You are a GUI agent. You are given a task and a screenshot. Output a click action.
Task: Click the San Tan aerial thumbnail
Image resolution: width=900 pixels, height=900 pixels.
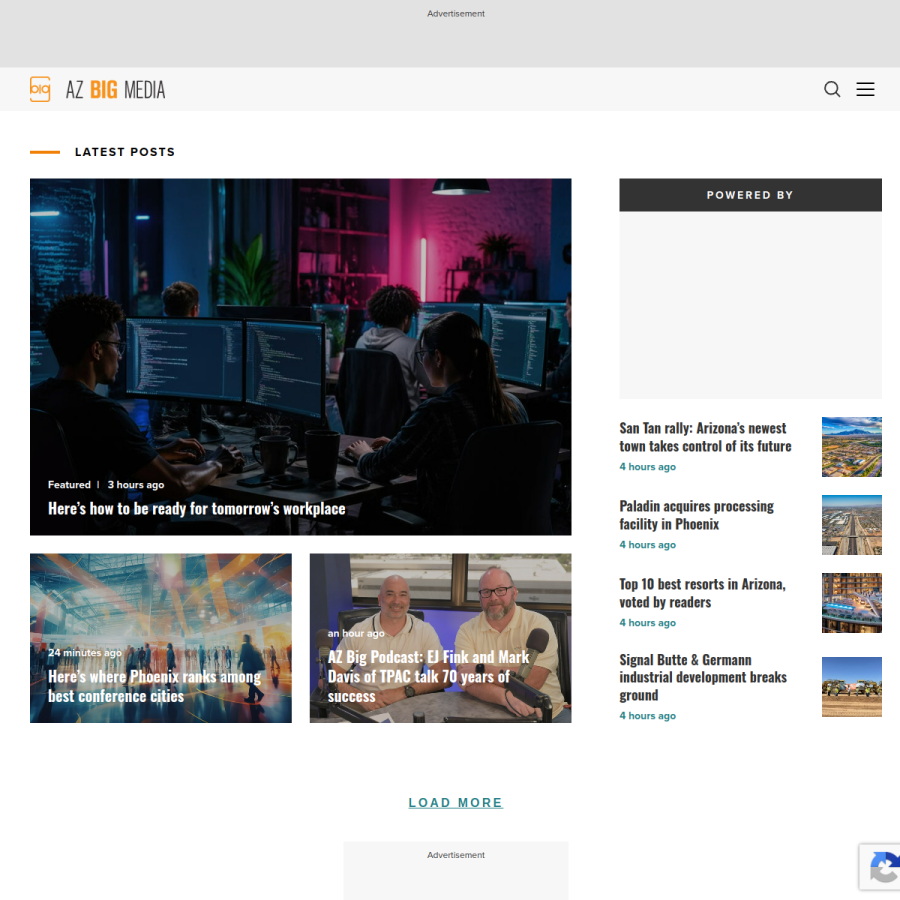click(851, 447)
